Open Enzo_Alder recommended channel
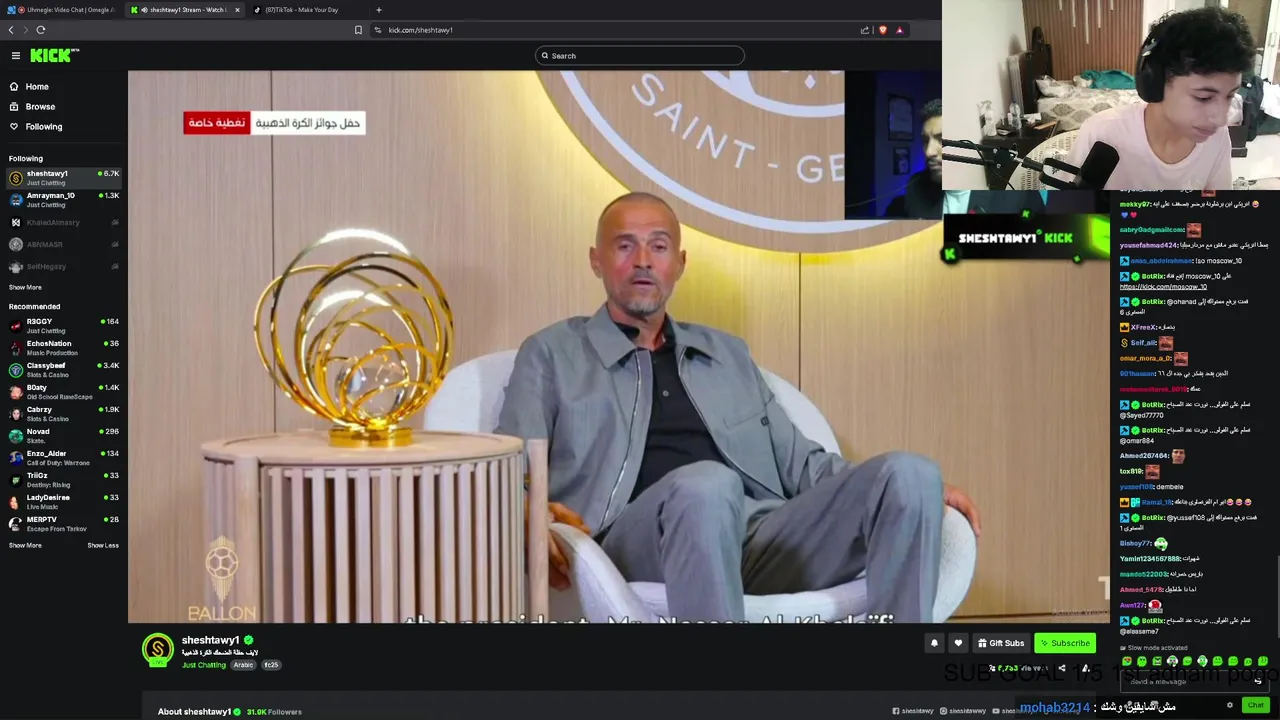 (64, 457)
